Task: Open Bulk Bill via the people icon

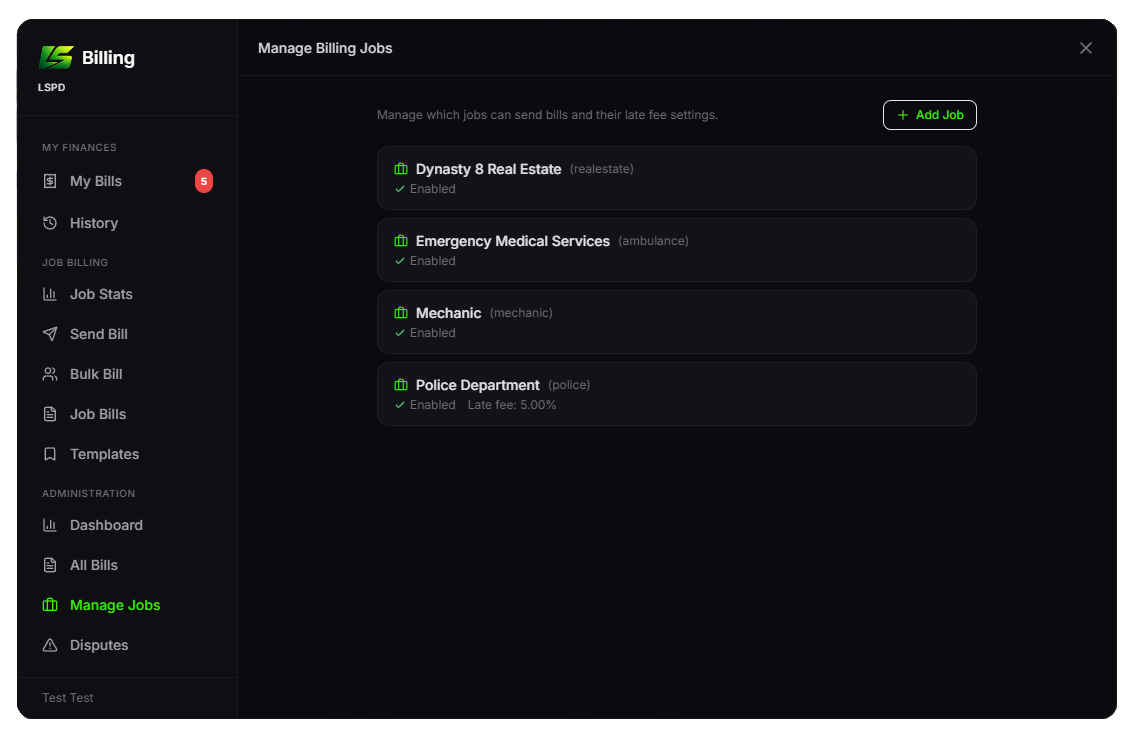Action: [x=50, y=373]
